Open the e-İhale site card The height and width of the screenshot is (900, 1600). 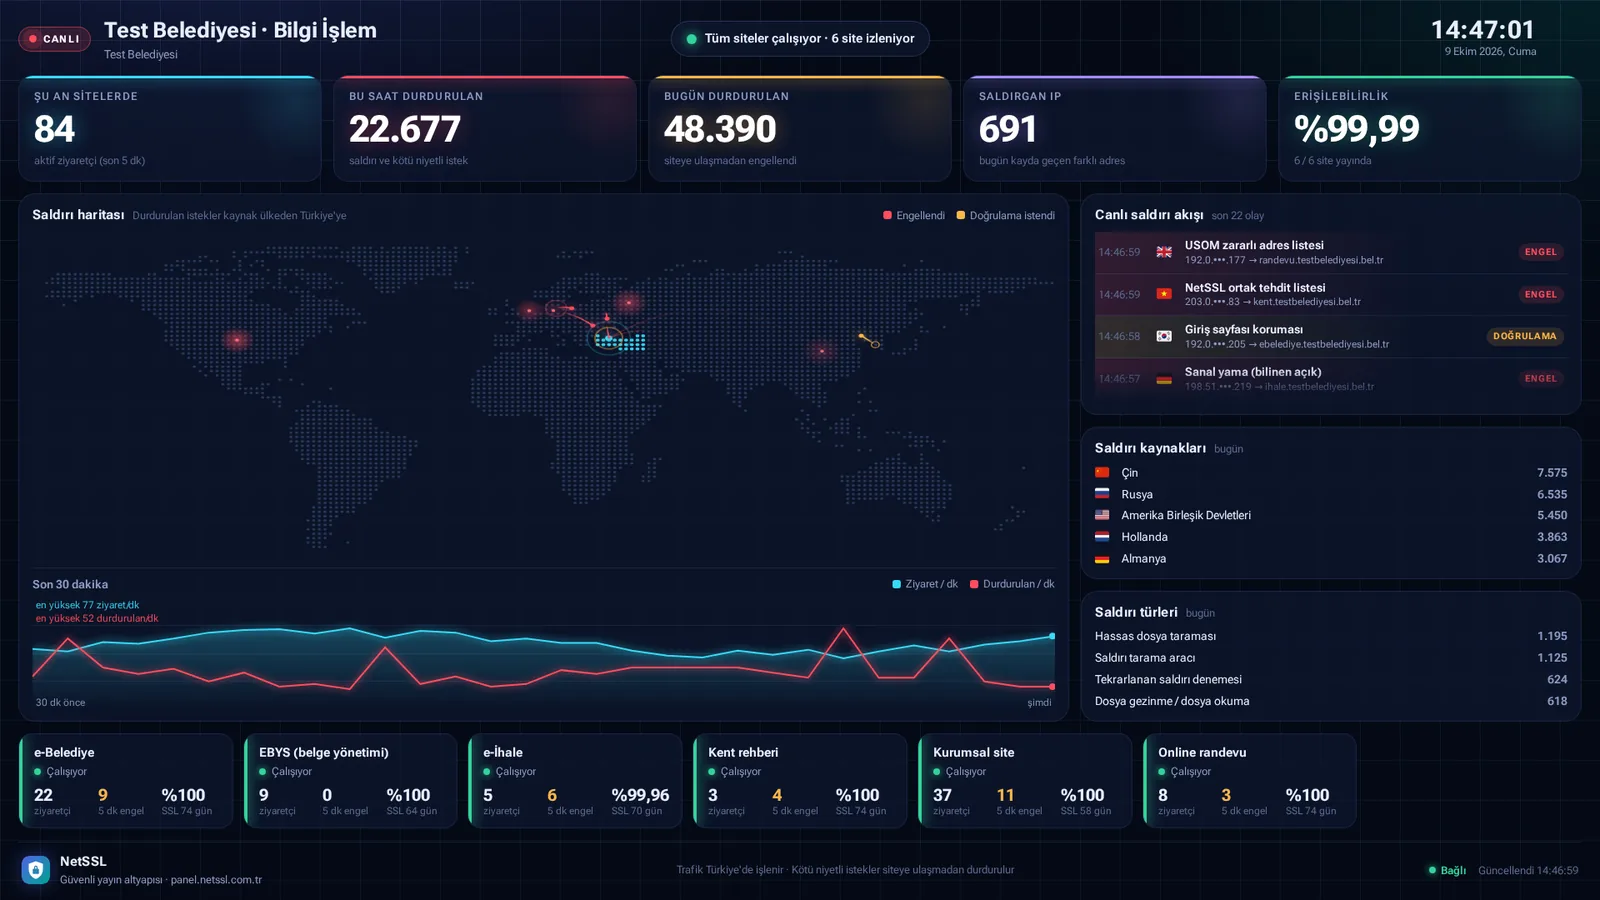pyautogui.click(x=575, y=780)
